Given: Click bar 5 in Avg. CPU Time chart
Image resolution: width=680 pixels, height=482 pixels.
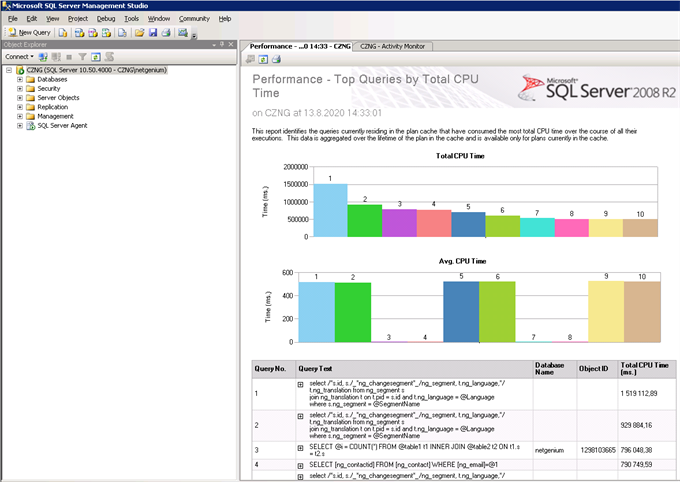Looking at the screenshot, I should coord(461,312).
